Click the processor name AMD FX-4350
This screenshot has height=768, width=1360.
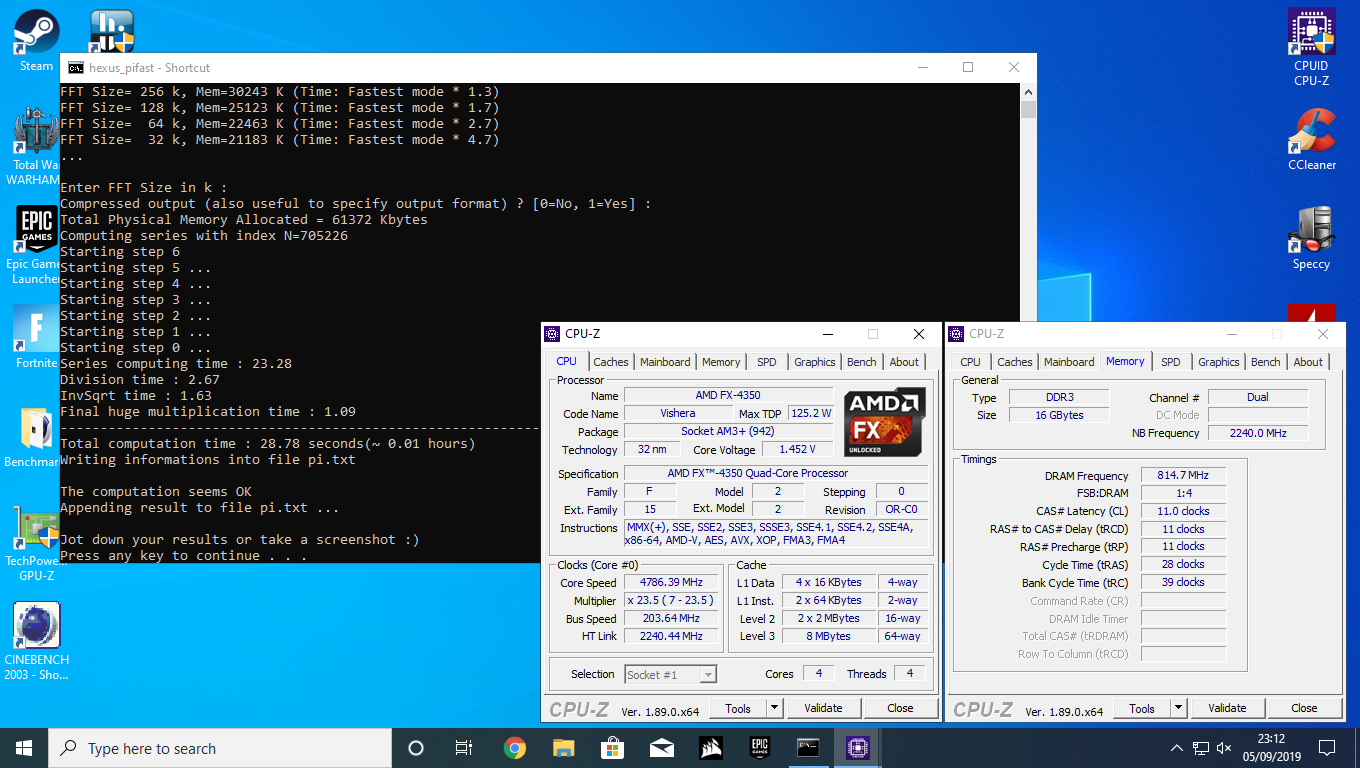click(x=728, y=395)
